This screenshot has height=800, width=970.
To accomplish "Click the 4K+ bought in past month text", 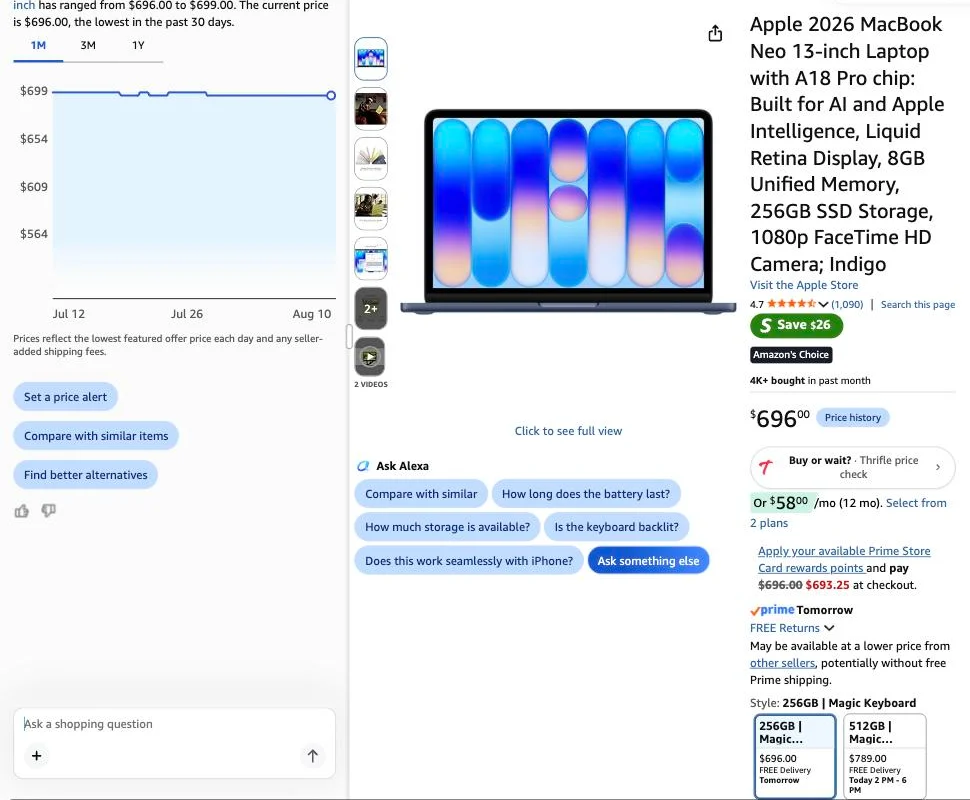I will pos(810,381).
